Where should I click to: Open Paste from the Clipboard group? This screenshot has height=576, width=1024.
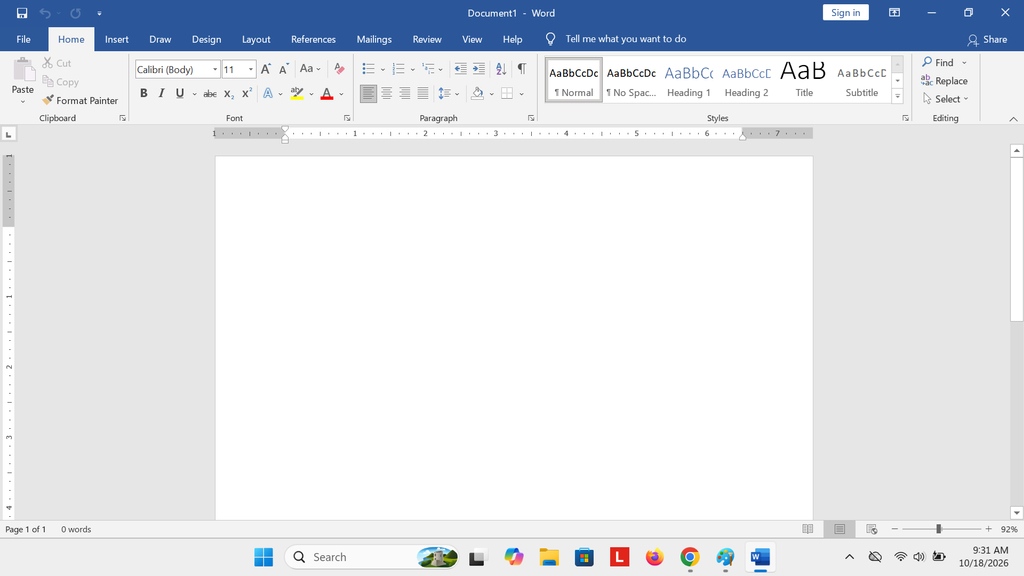point(23,80)
